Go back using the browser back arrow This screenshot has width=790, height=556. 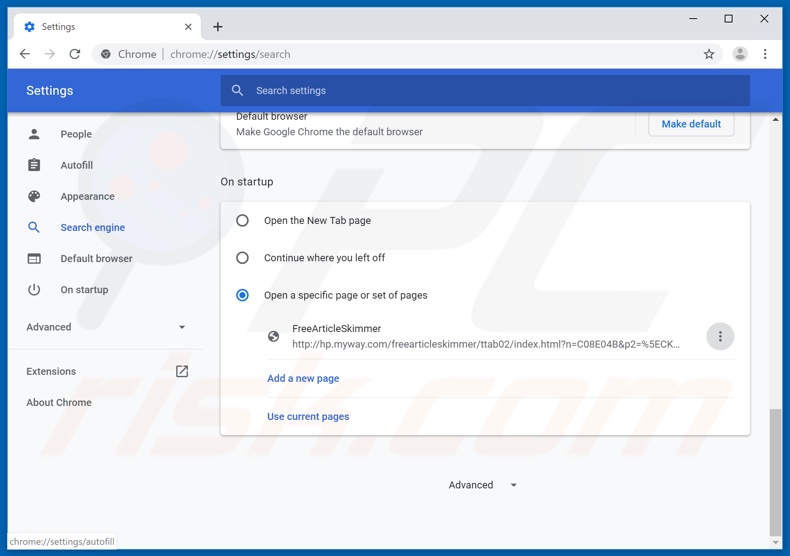tap(25, 54)
